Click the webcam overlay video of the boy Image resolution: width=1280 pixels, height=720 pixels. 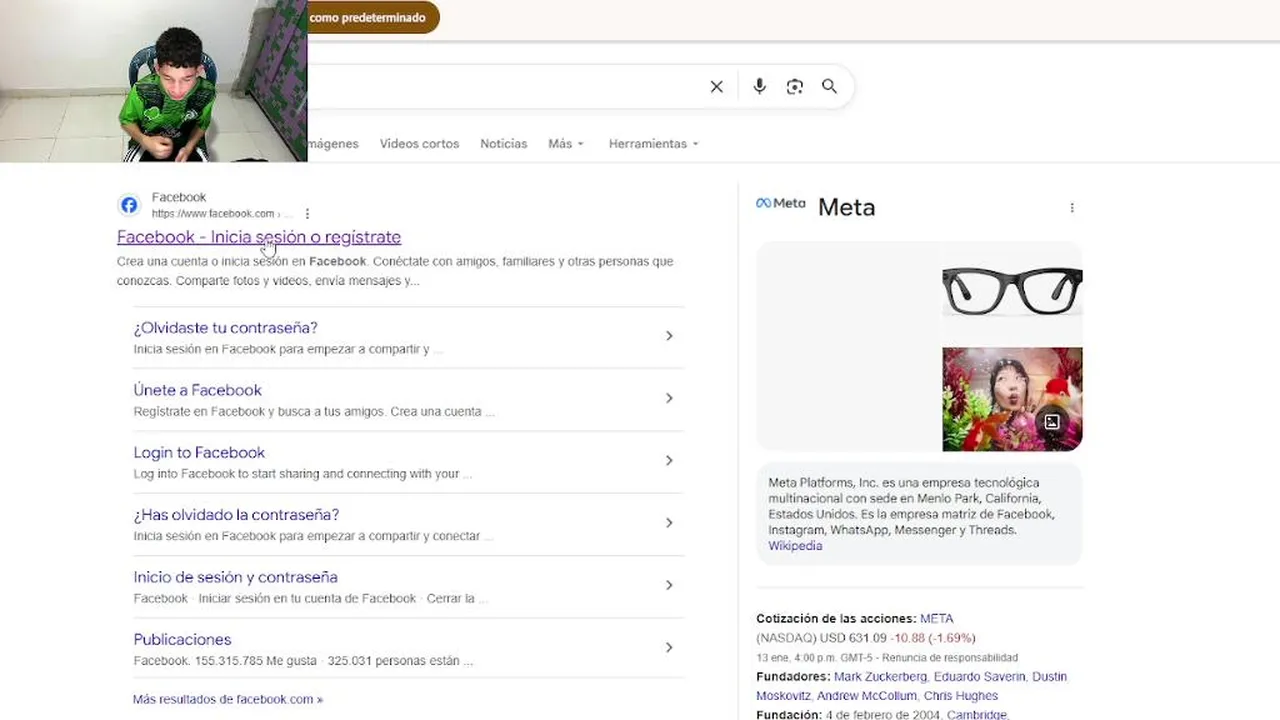pyautogui.click(x=153, y=81)
